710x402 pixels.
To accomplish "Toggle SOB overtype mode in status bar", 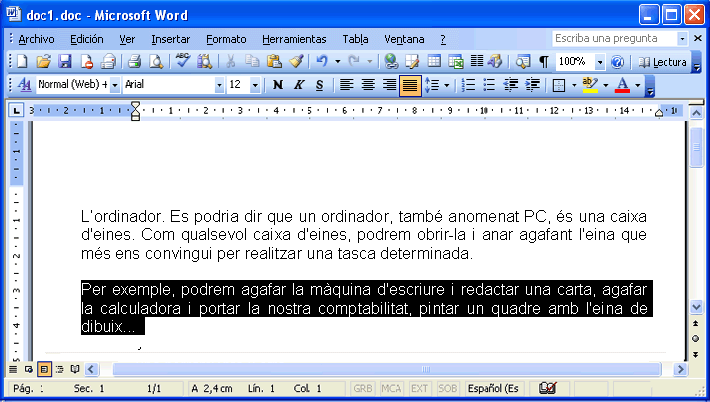I will click(447, 388).
